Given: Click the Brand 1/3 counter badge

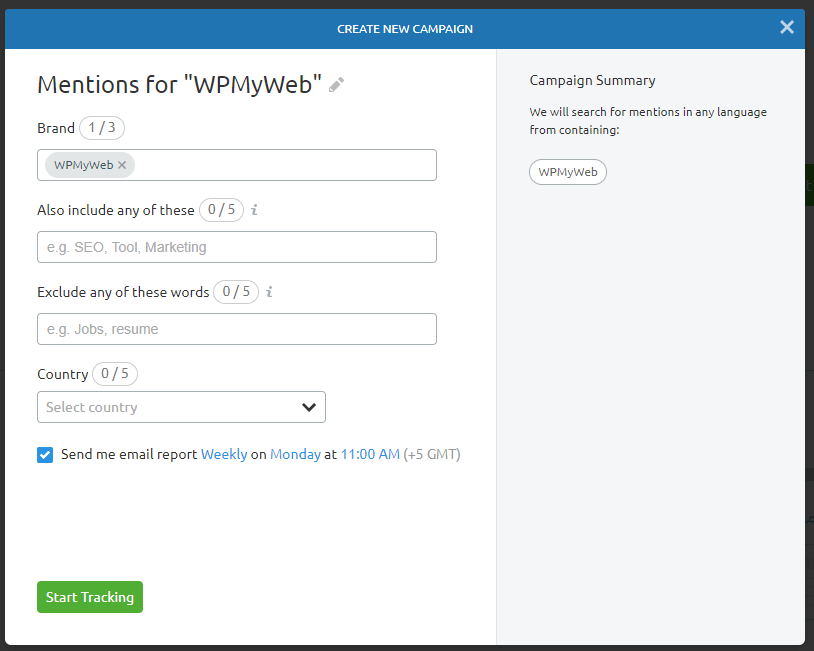Looking at the screenshot, I should (x=102, y=128).
